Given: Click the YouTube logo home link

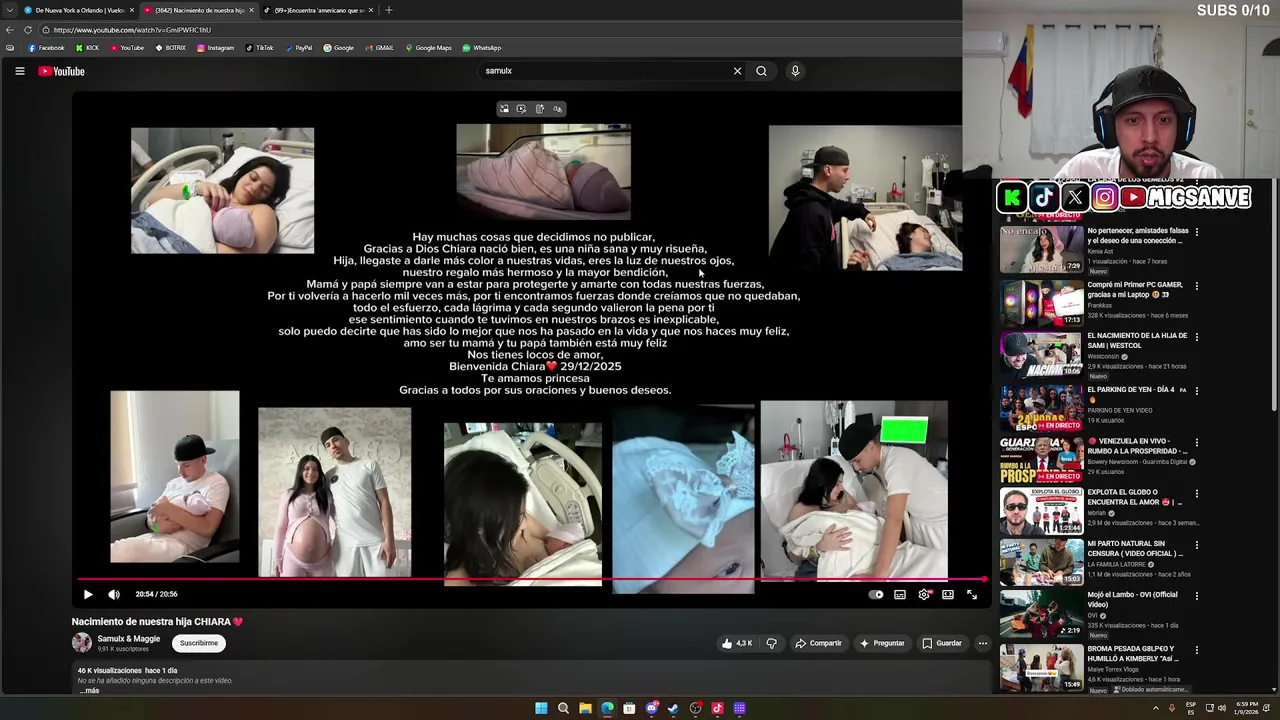Looking at the screenshot, I should [61, 71].
